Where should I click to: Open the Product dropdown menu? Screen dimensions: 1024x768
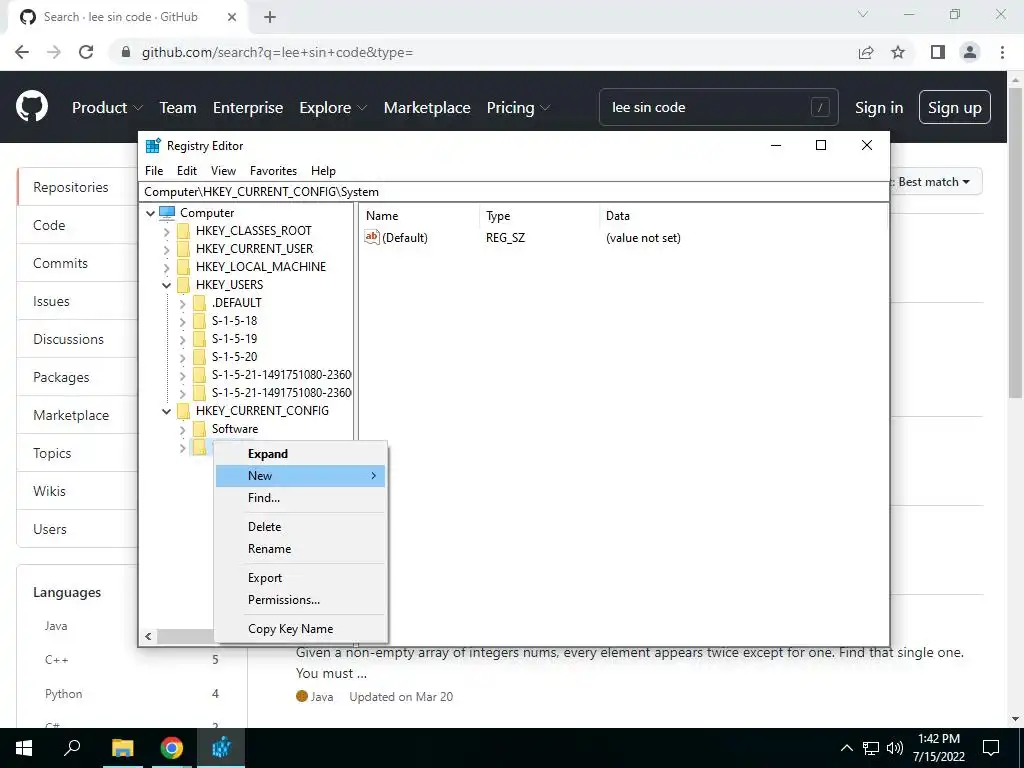[106, 108]
